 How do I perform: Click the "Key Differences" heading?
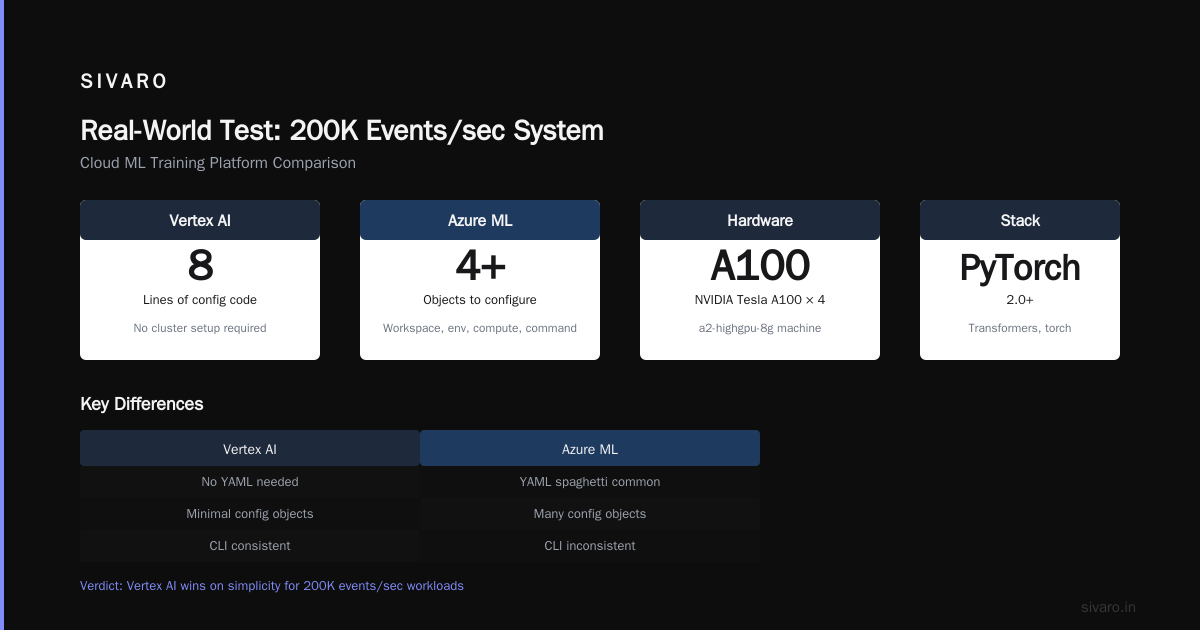[142, 404]
